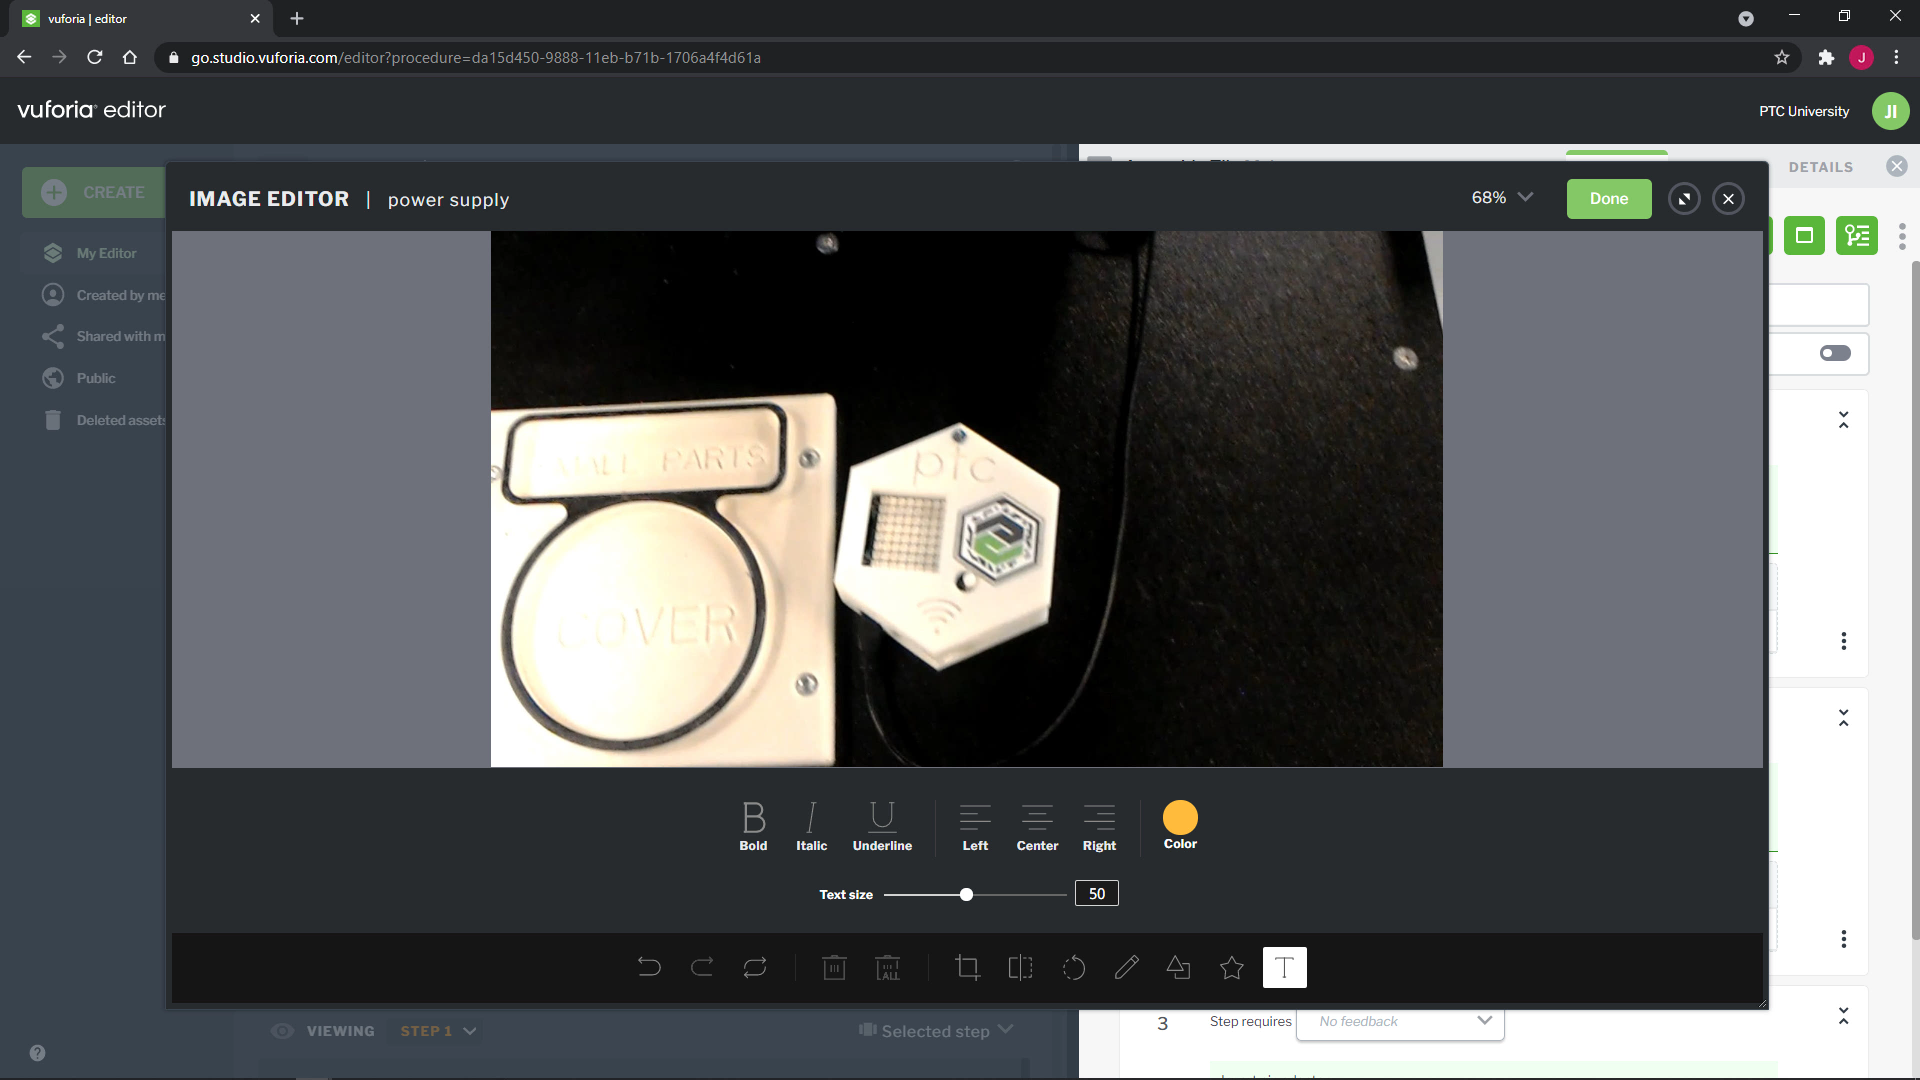Select the Crop tool
The width and height of the screenshot is (1920, 1080).
967,967
